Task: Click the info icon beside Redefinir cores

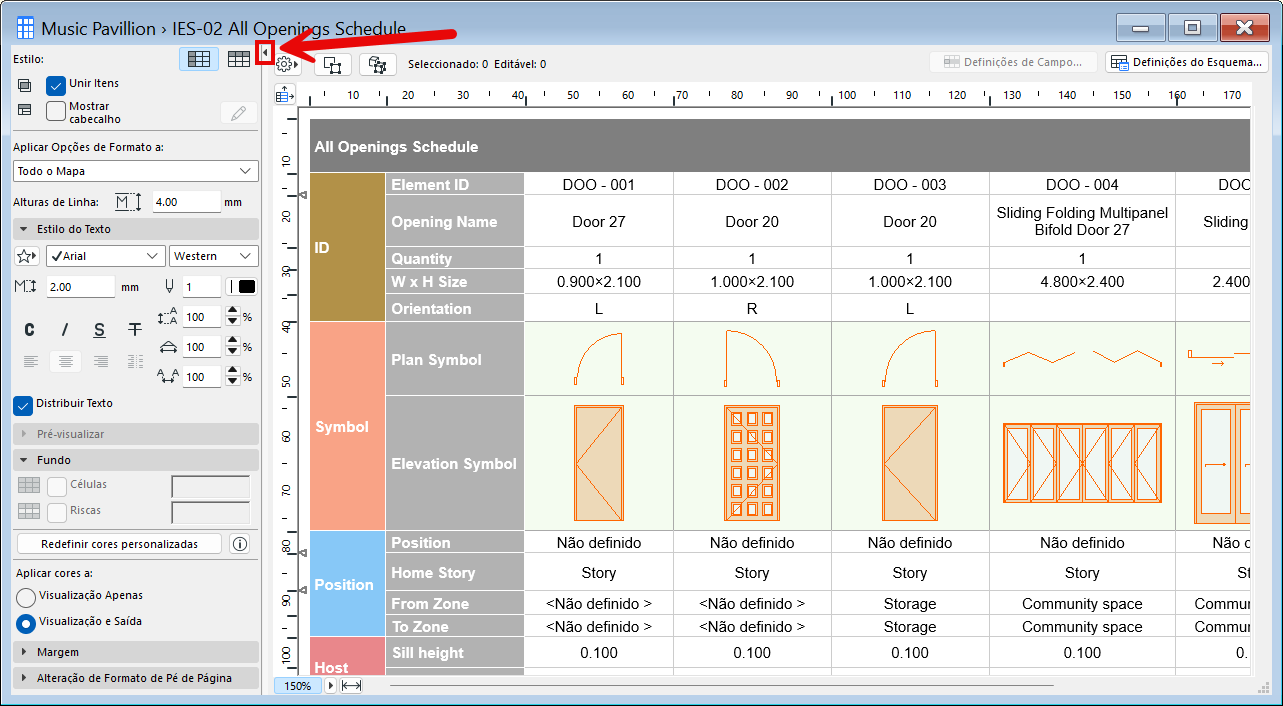Action: (239, 544)
